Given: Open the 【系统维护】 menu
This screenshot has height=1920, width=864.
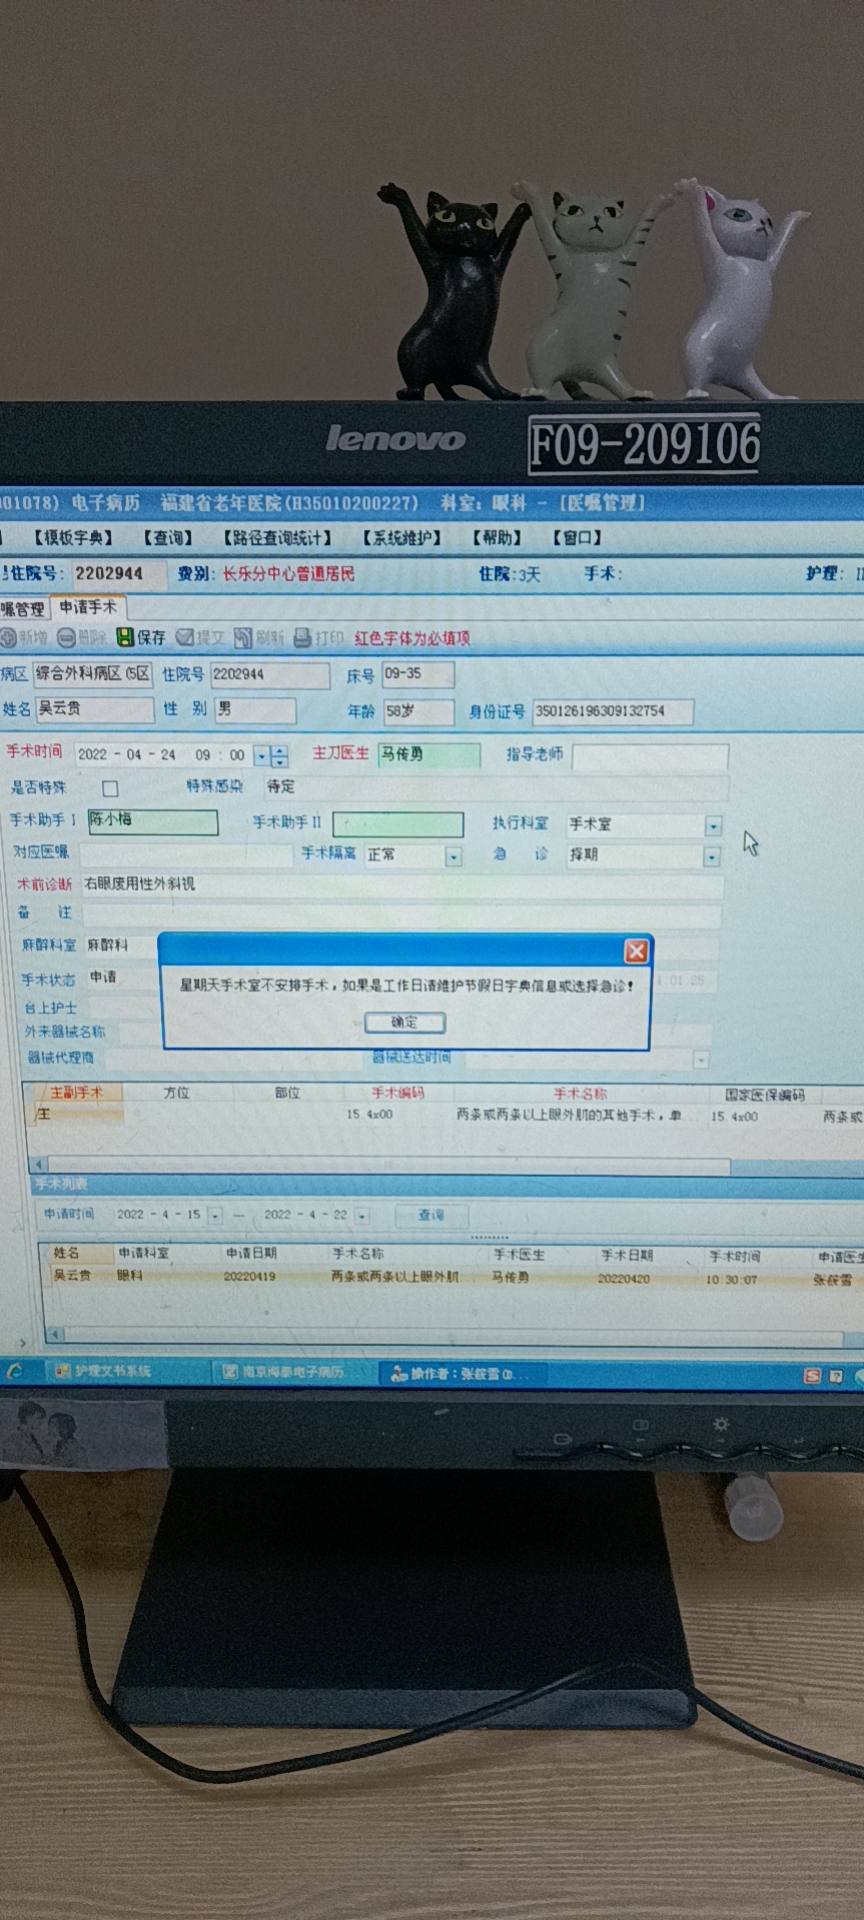Looking at the screenshot, I should coord(401,538).
